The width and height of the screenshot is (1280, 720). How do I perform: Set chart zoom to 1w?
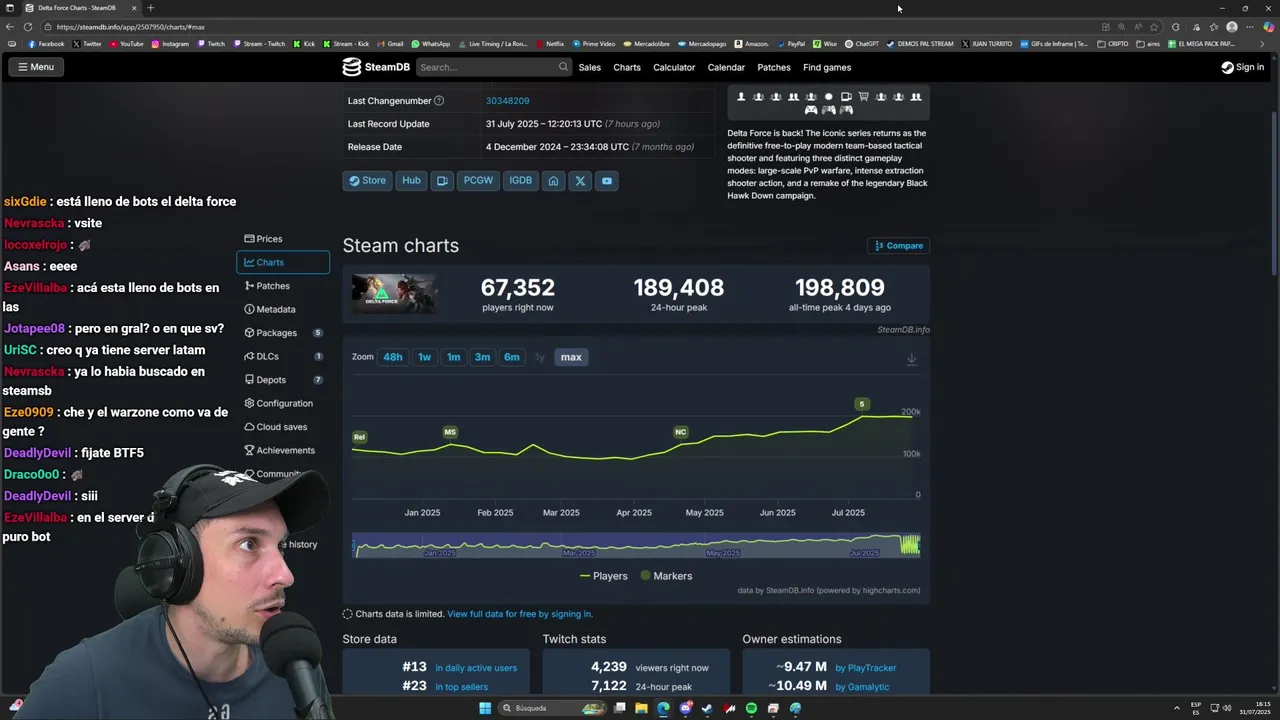point(425,357)
